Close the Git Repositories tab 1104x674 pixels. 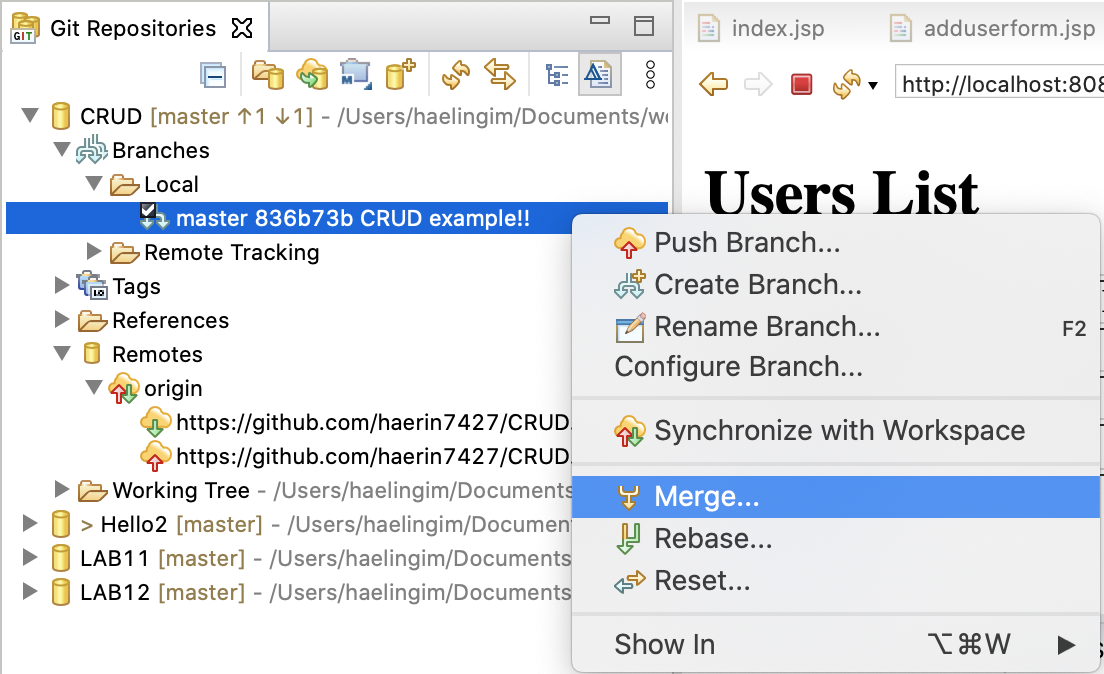pos(242,28)
